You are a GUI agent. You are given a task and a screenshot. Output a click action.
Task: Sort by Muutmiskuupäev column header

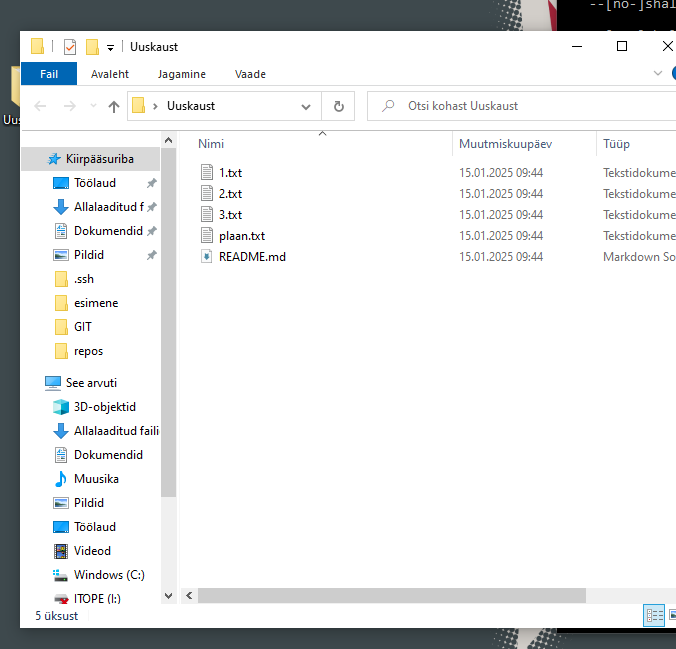(x=505, y=144)
